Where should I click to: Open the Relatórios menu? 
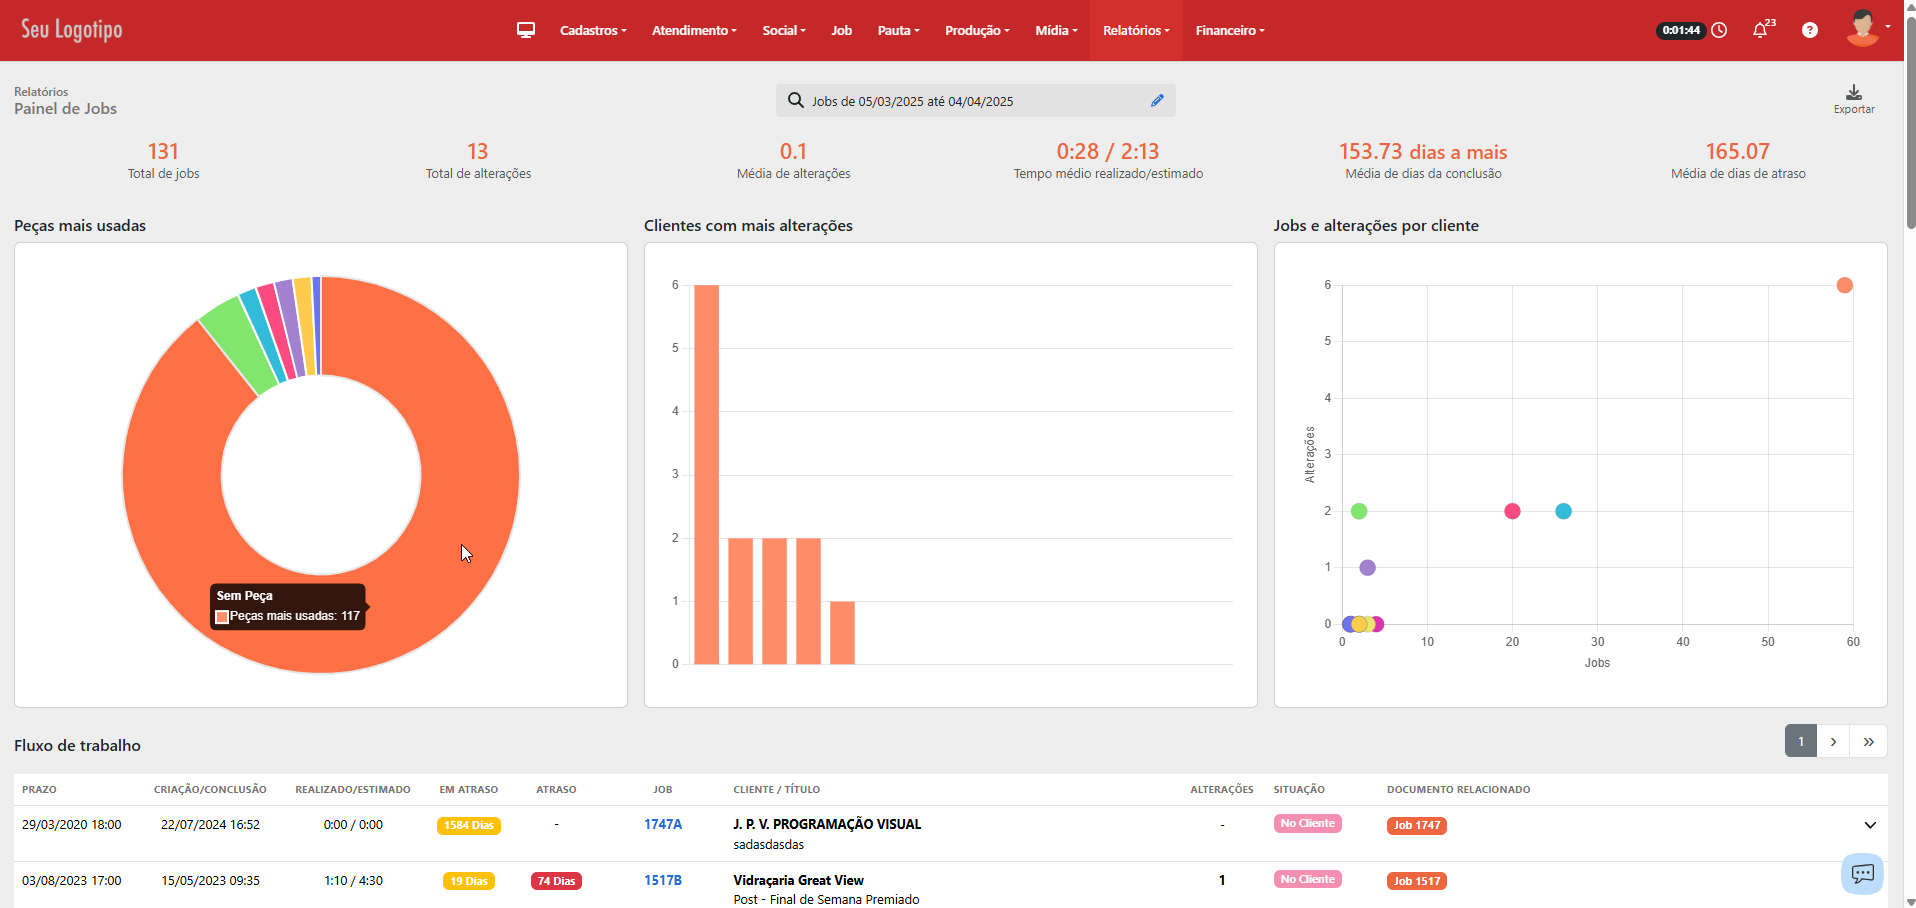(1135, 30)
